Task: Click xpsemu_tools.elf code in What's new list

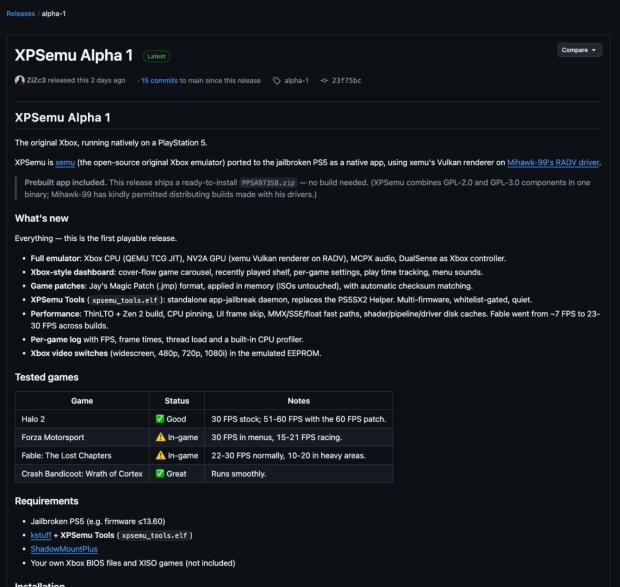Action: click(125, 300)
